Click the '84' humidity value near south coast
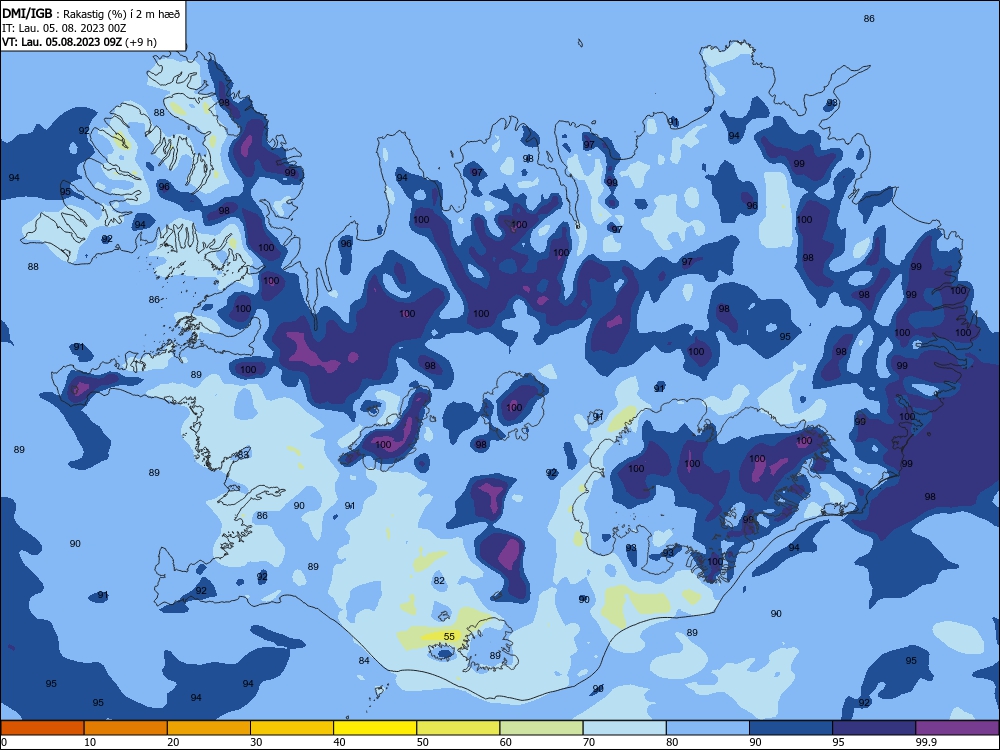 (364, 661)
